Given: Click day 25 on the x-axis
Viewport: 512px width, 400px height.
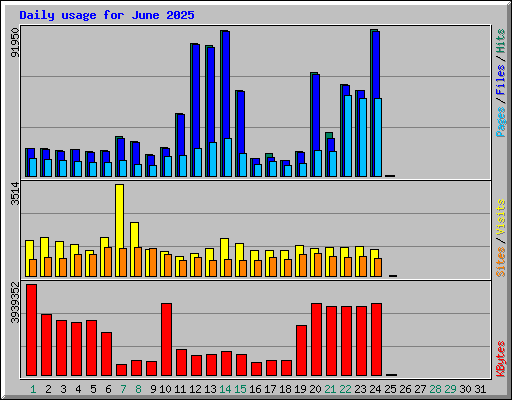Looking at the screenshot, I should click(390, 389).
